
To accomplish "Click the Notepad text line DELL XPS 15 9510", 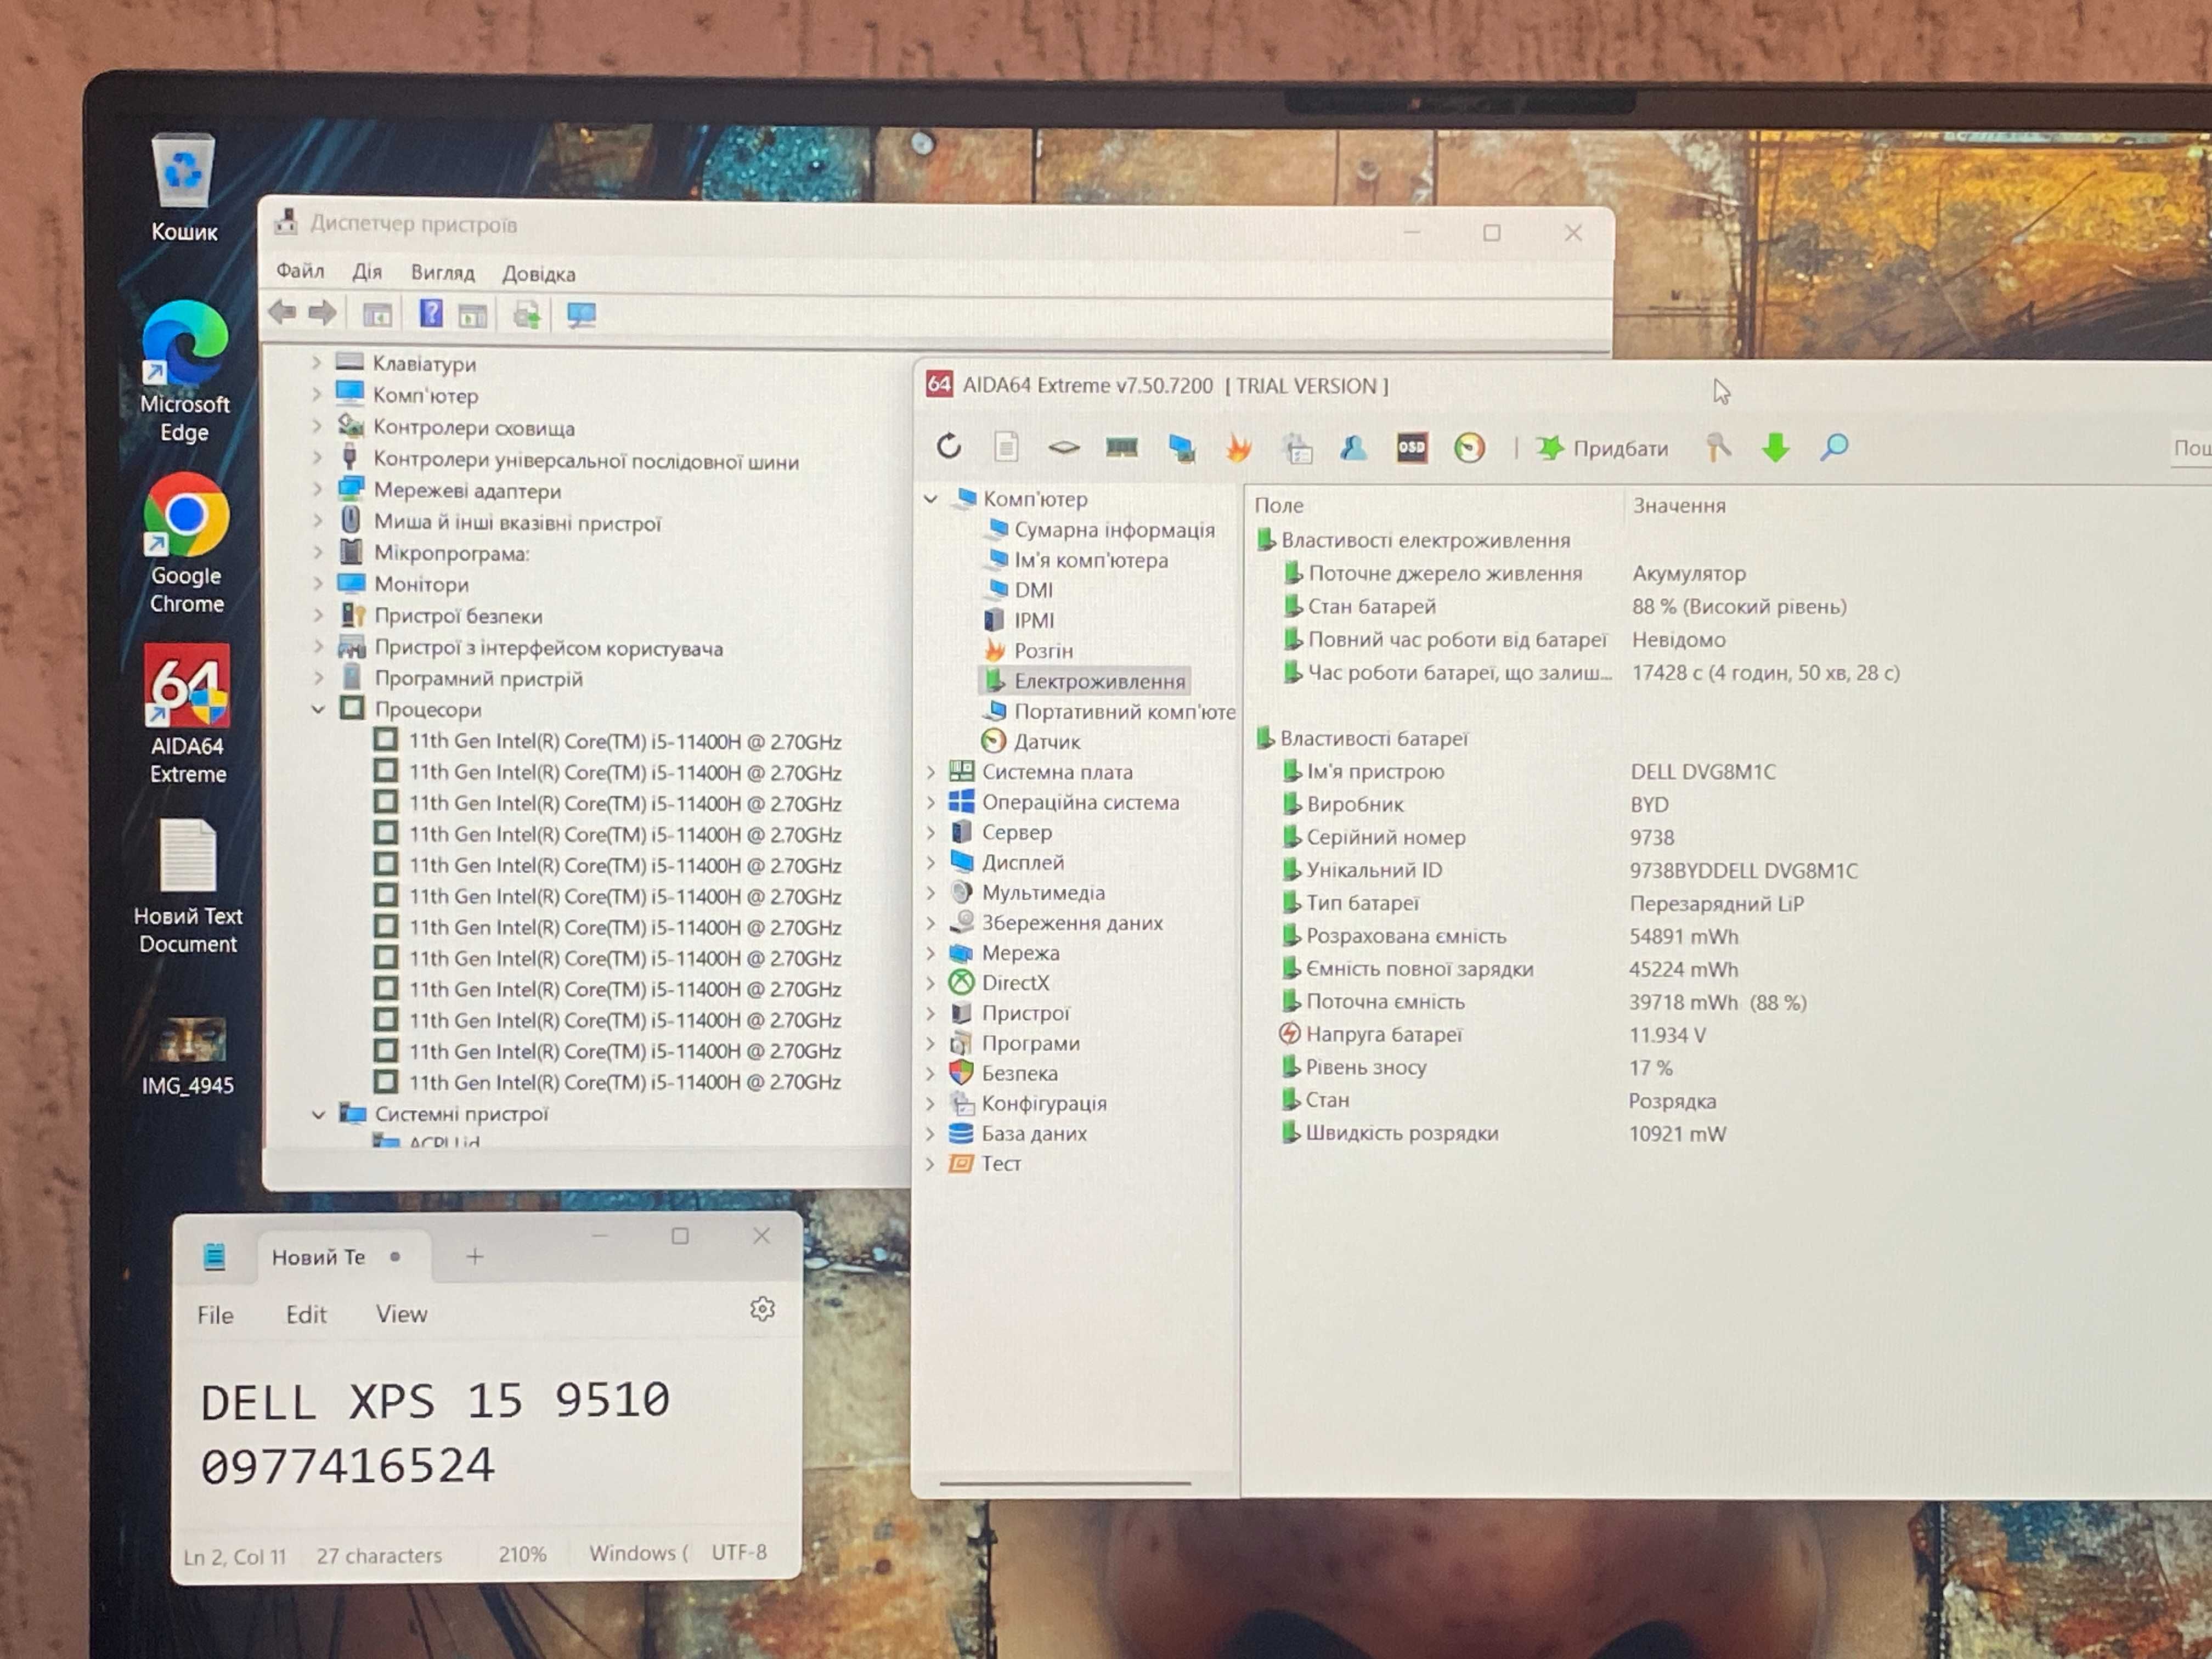I will [x=435, y=1401].
